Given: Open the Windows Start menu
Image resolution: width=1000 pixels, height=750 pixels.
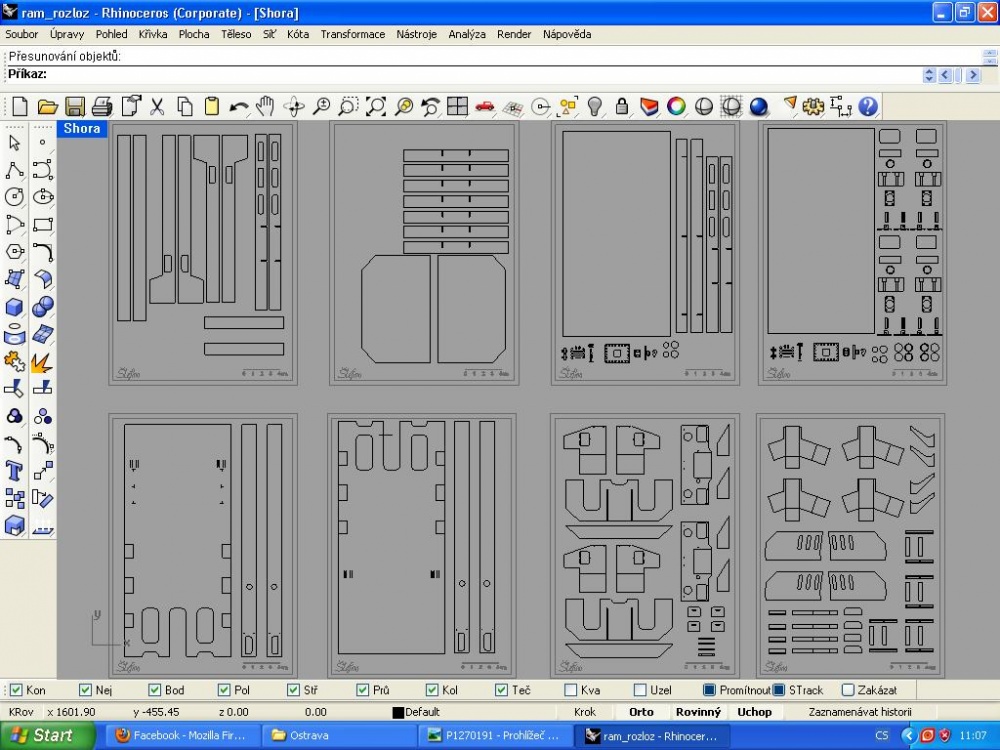Looking at the screenshot, I should (x=48, y=736).
